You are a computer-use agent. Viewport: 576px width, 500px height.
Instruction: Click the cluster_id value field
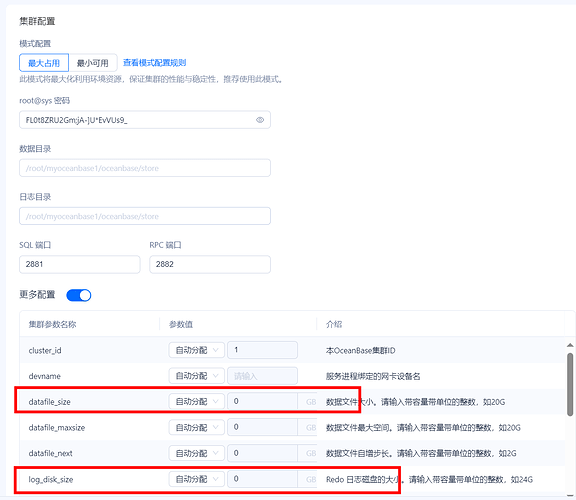[x=262, y=350]
